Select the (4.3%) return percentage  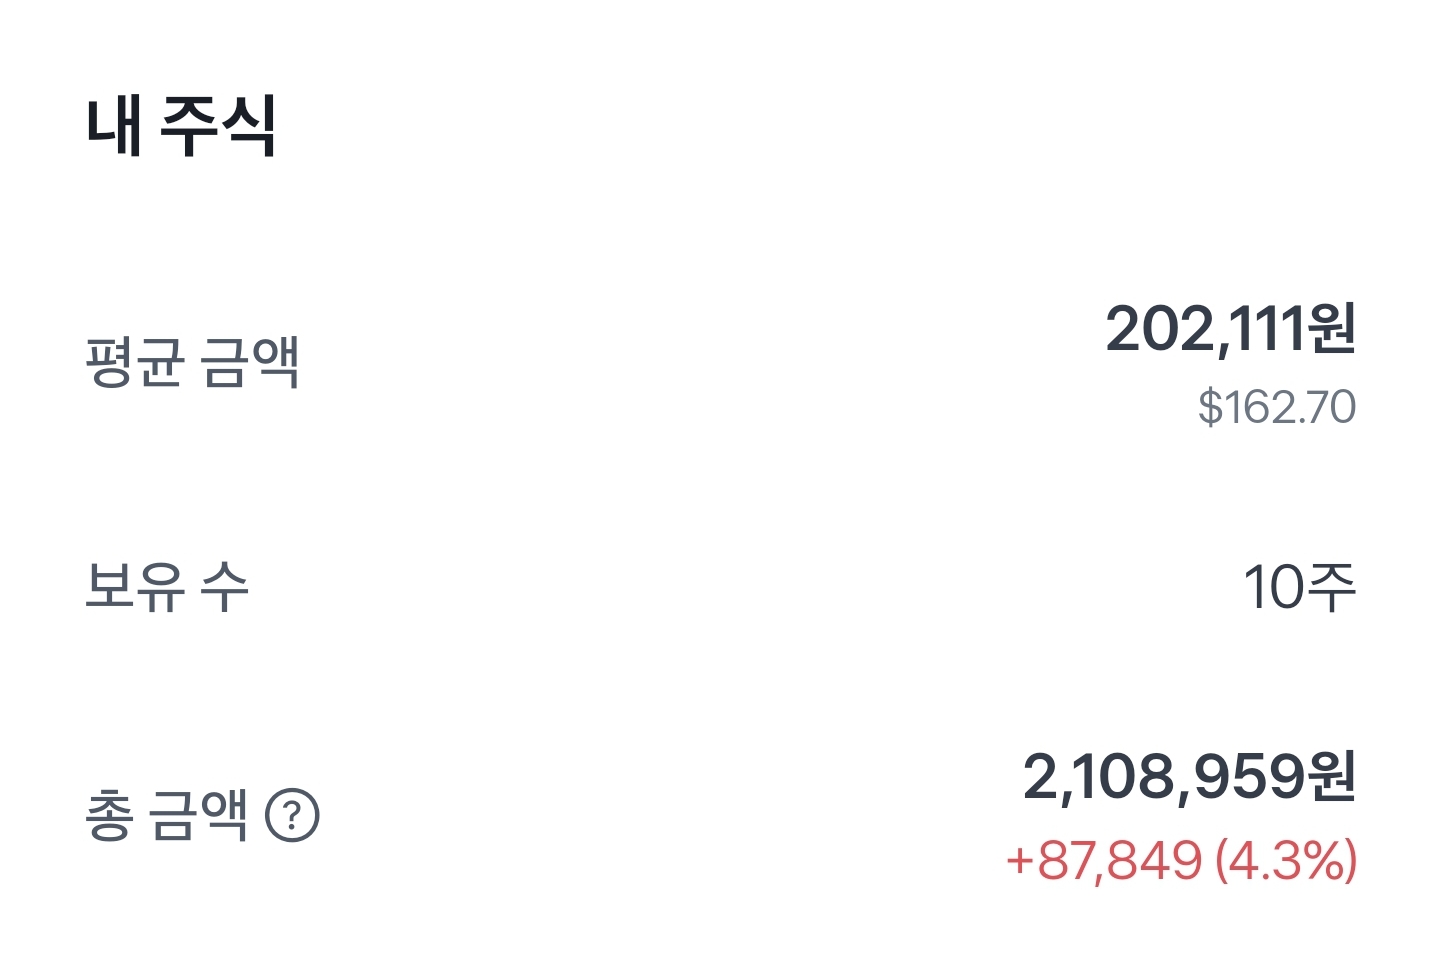coord(1286,860)
